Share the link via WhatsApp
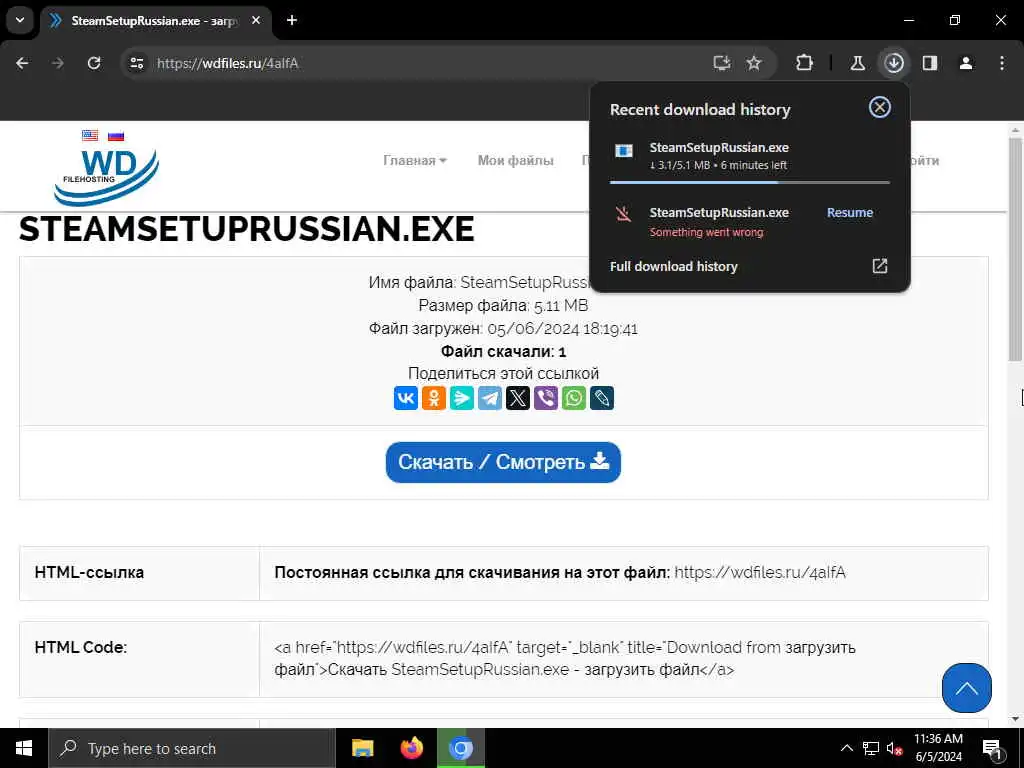This screenshot has width=1024, height=768. (x=574, y=398)
